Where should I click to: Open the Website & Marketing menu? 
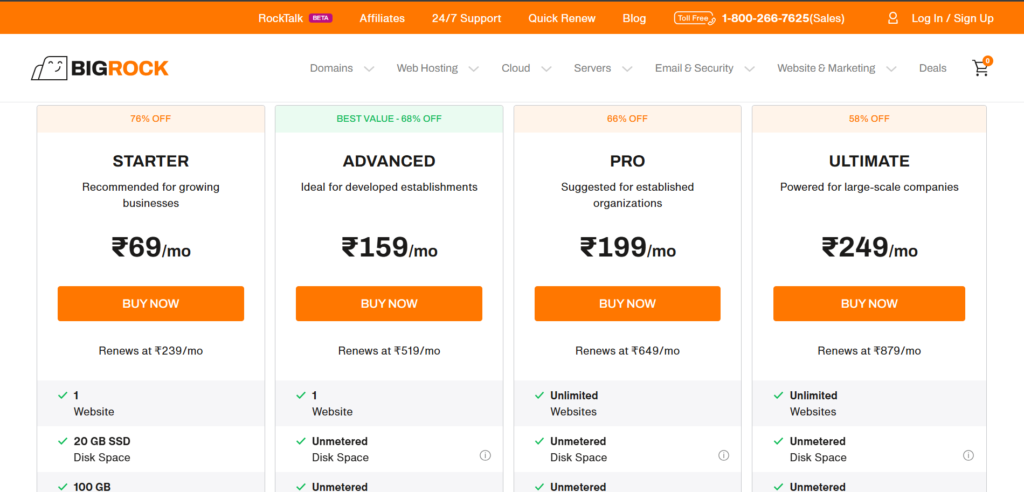point(835,68)
